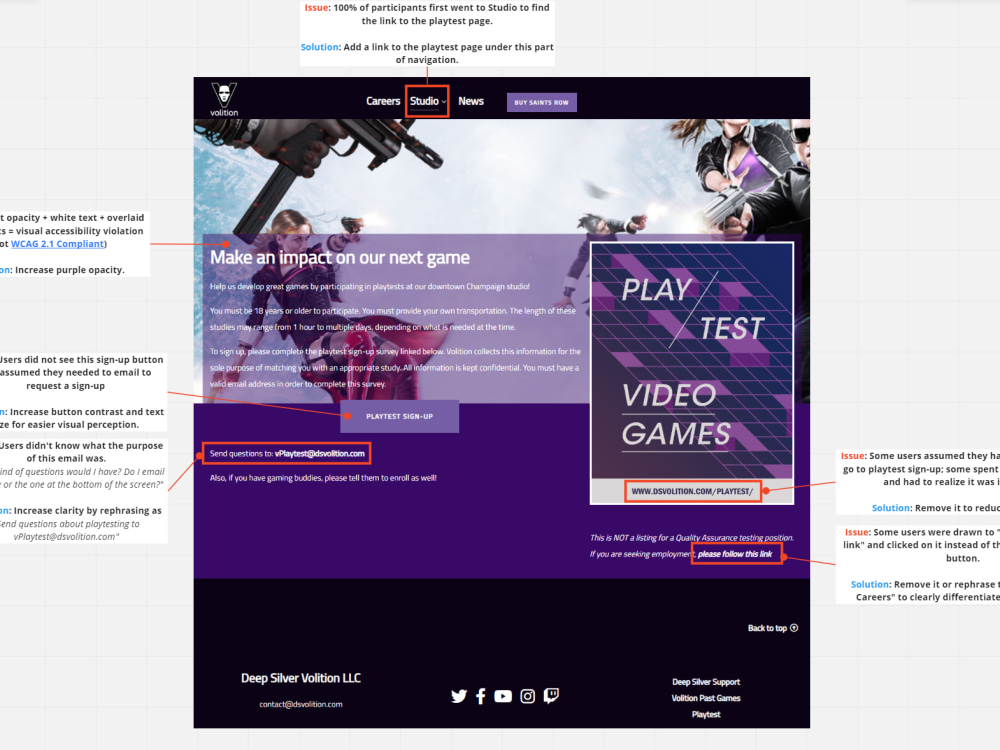Screen dimensions: 1000x750
Task: Click the Play Test Video Games poster
Action: coord(692,373)
